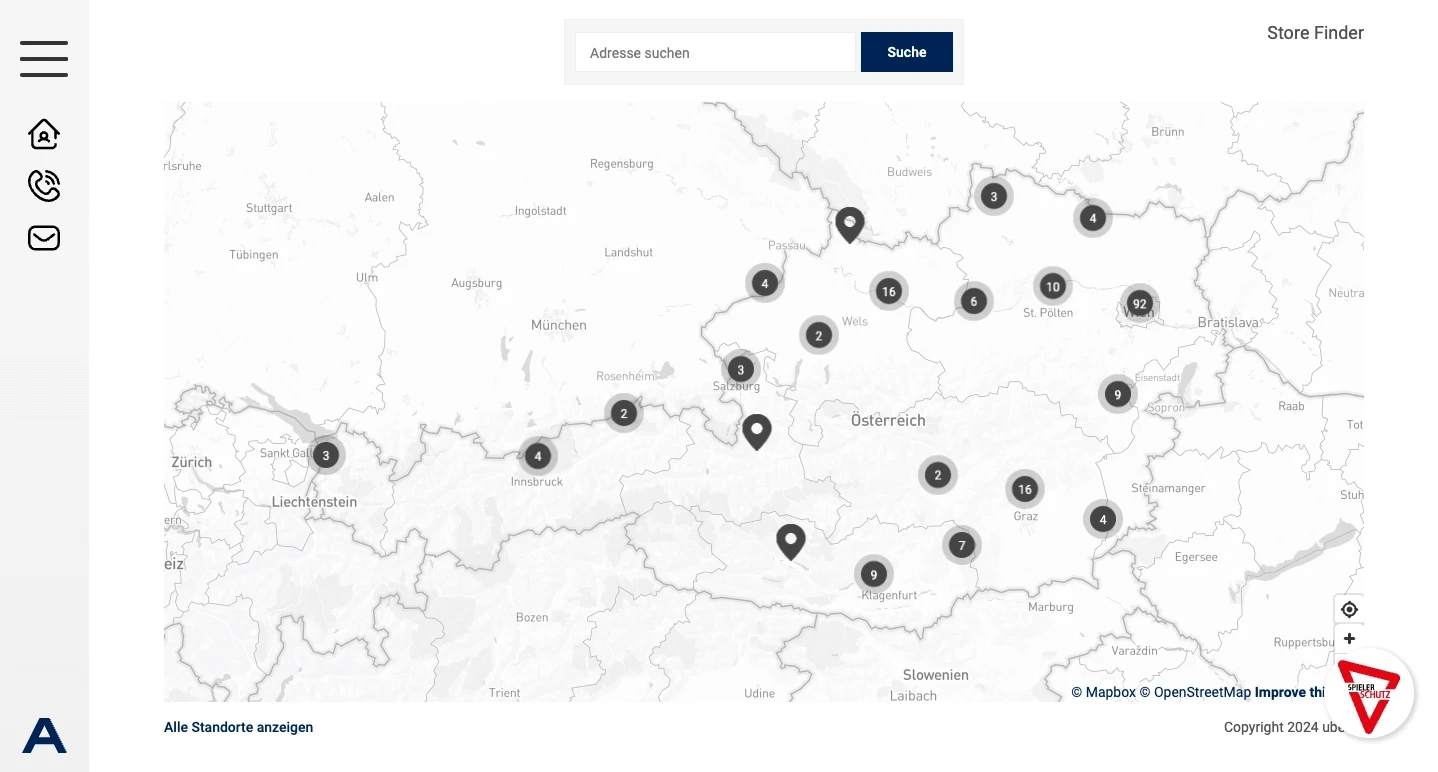
Task: Open the Mapbox attribution link
Action: 1103,692
